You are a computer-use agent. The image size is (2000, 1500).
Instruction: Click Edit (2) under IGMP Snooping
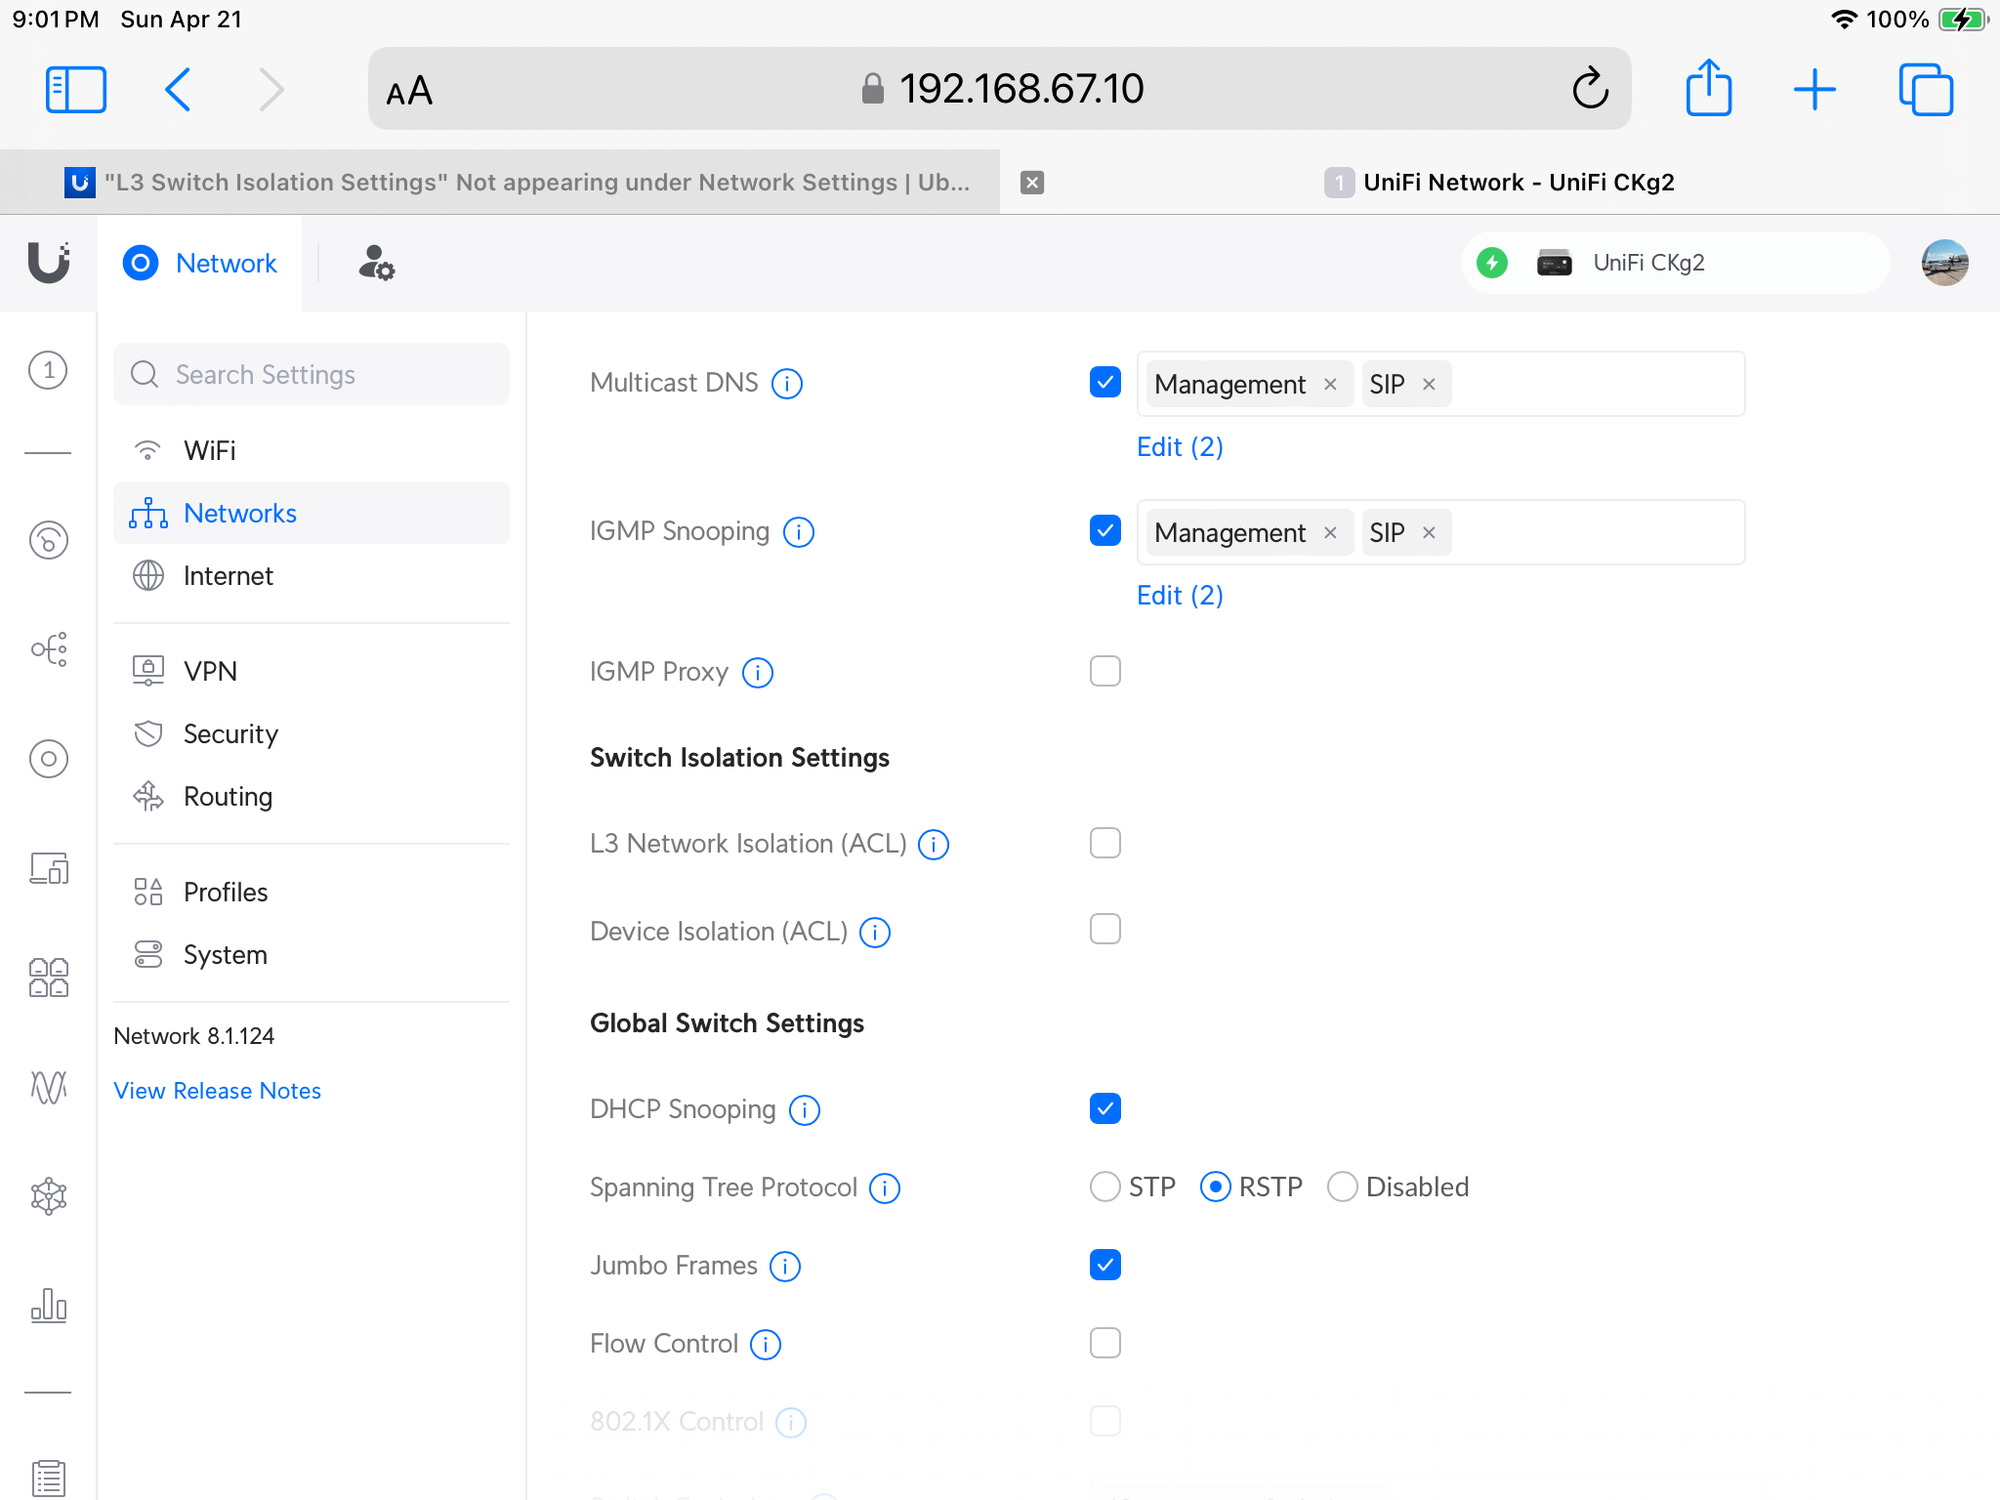coord(1179,596)
